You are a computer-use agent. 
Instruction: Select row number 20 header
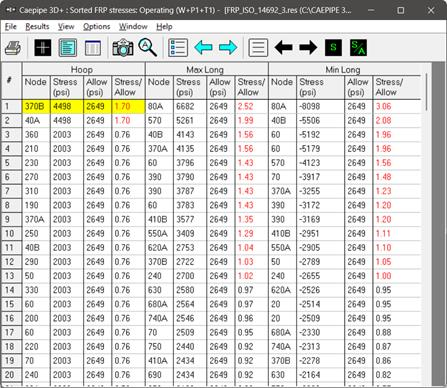(x=11, y=375)
